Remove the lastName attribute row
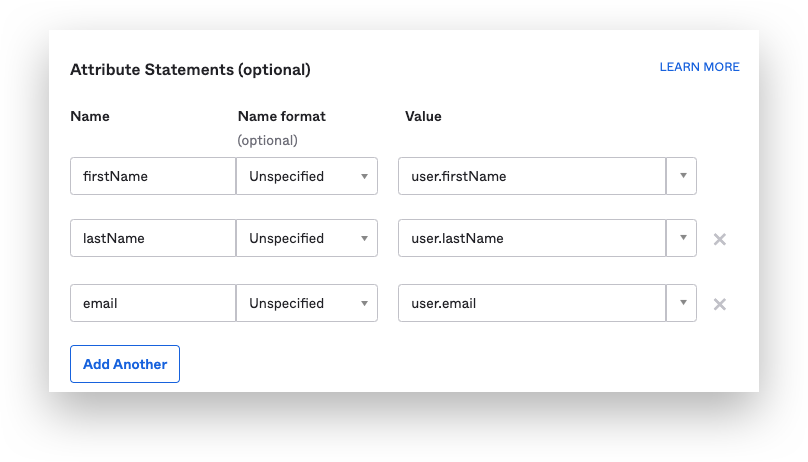This screenshot has width=808, height=462. [719, 239]
